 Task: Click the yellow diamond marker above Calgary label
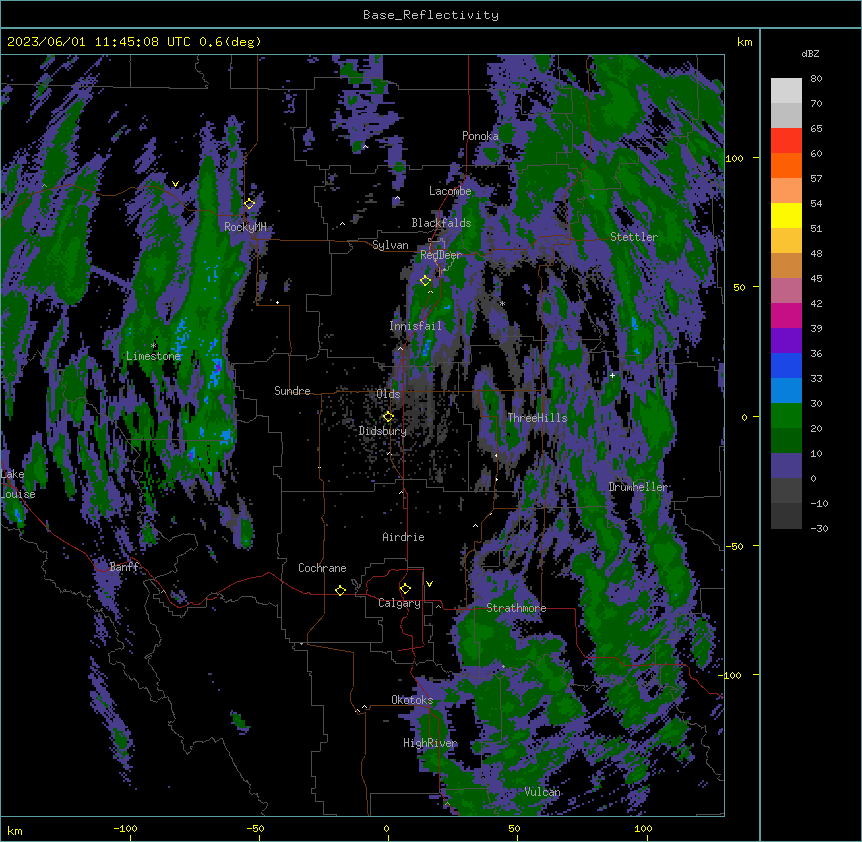405,589
